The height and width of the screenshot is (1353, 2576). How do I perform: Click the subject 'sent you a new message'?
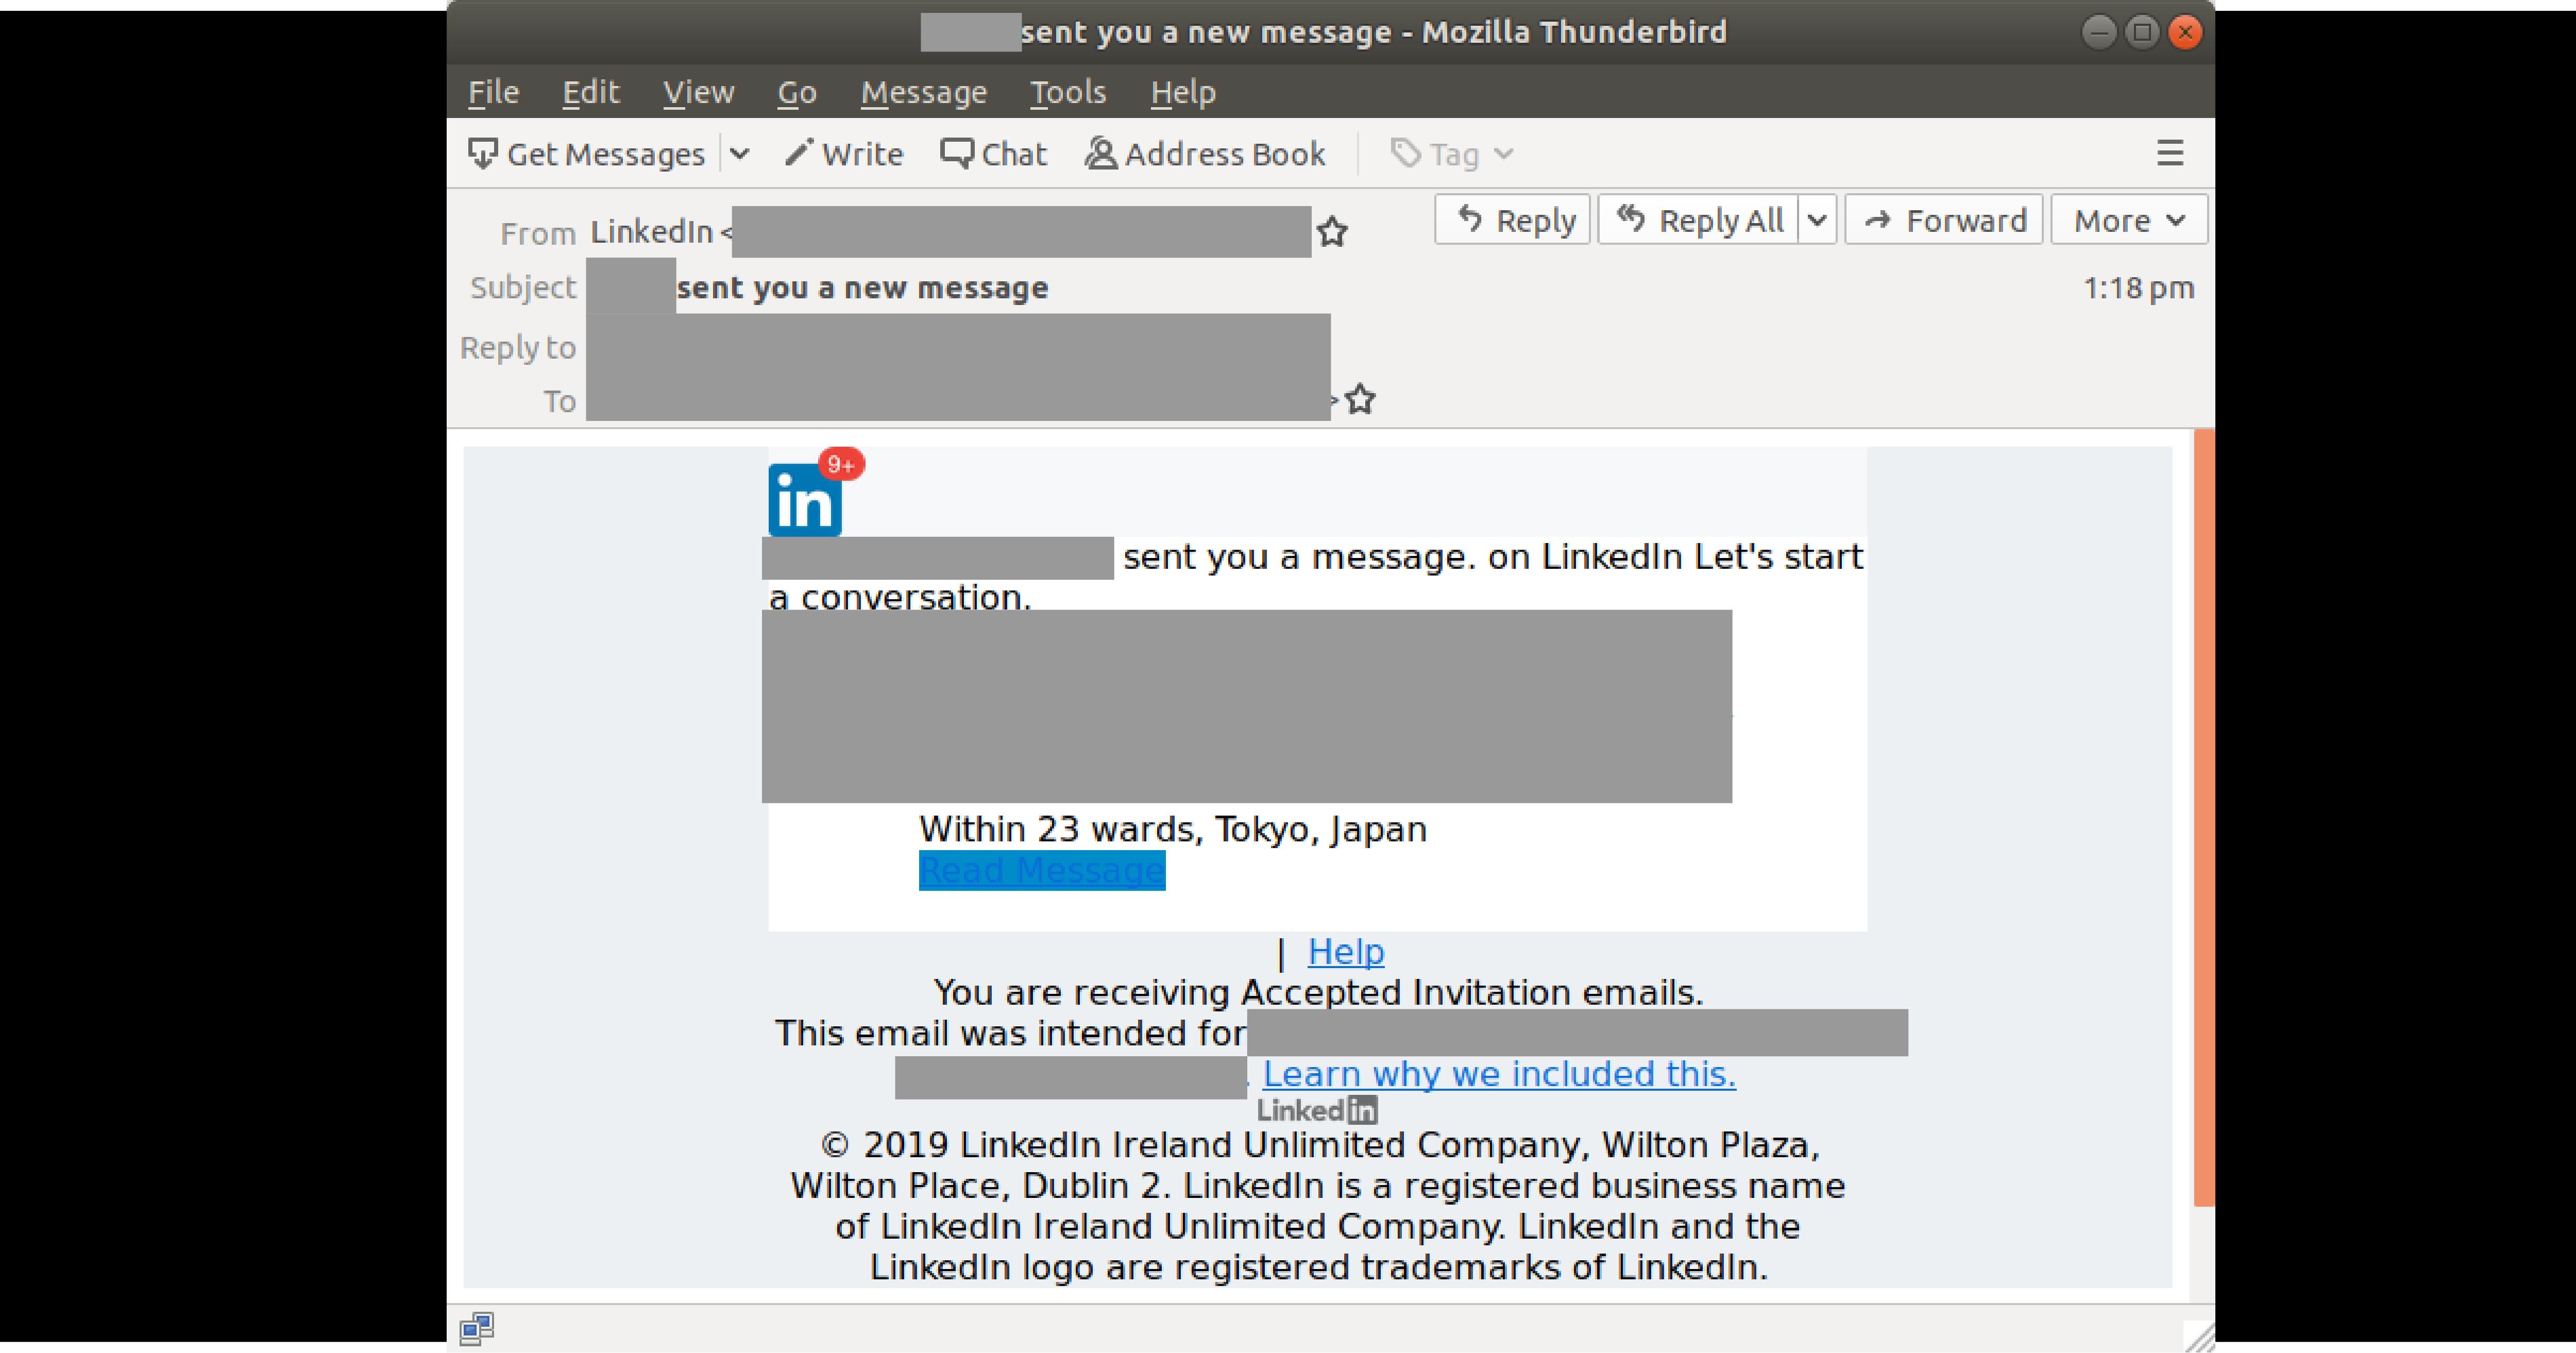coord(862,288)
